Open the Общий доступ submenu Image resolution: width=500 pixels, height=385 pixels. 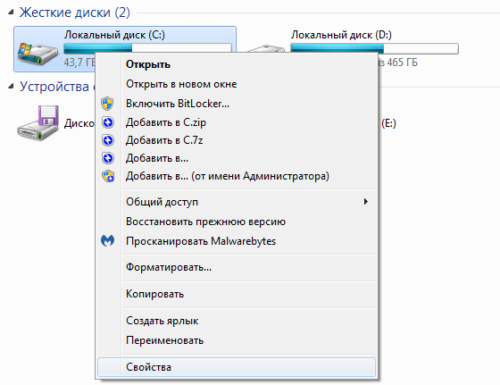(237, 202)
